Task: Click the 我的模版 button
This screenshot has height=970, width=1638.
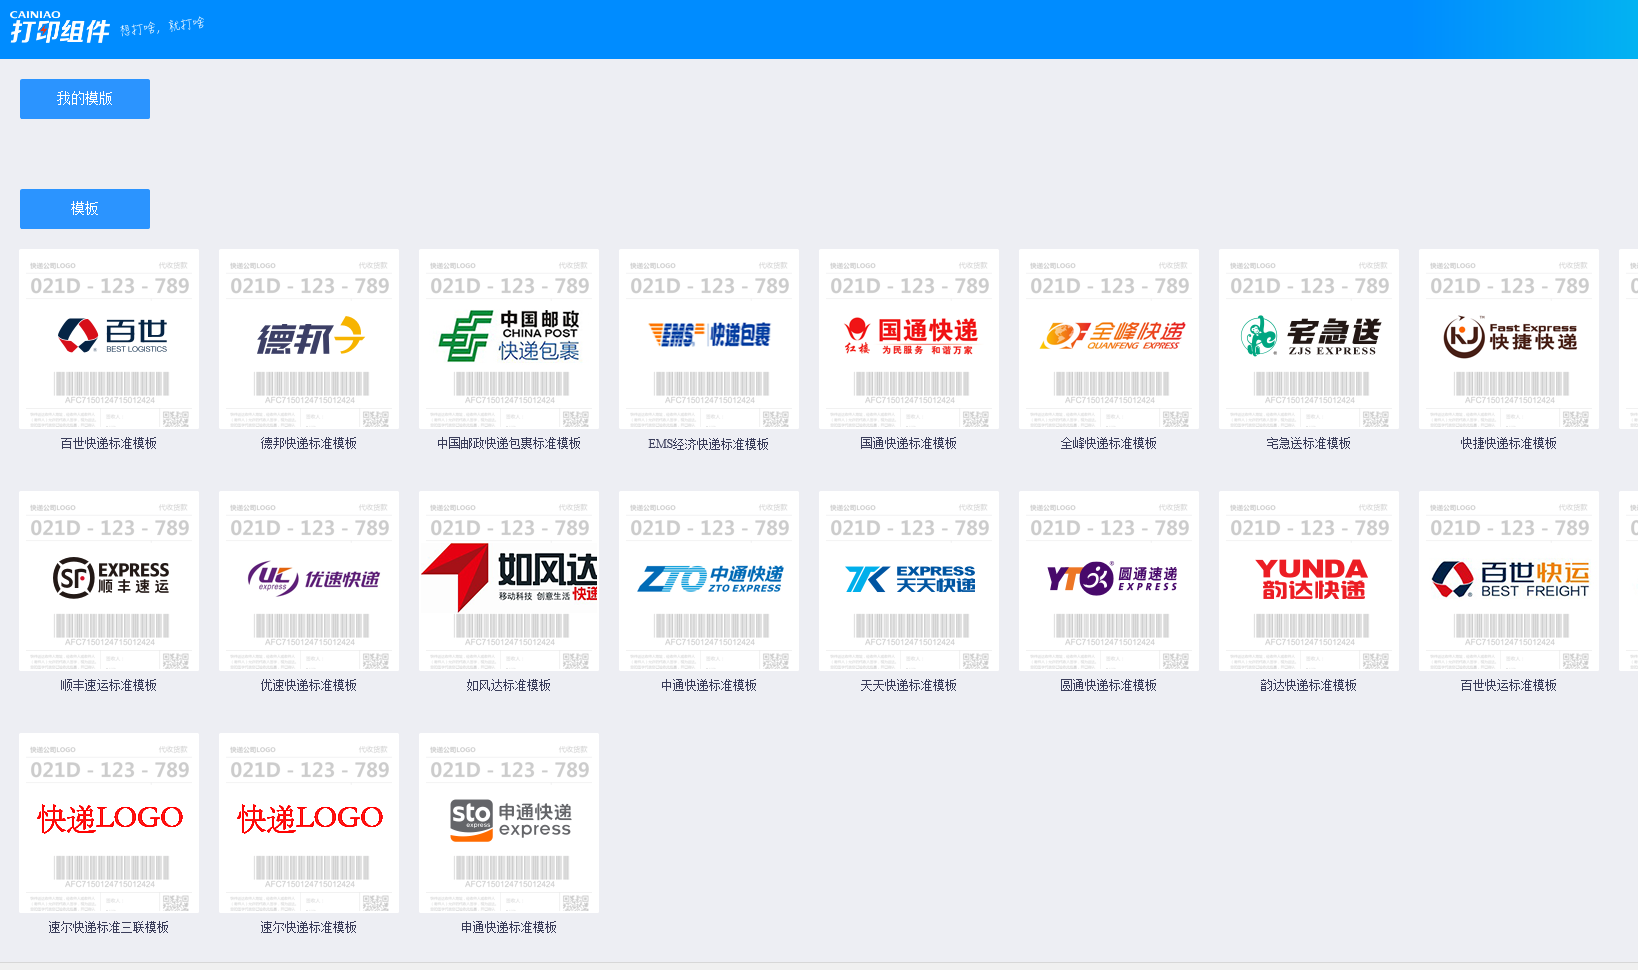Action: (85, 99)
